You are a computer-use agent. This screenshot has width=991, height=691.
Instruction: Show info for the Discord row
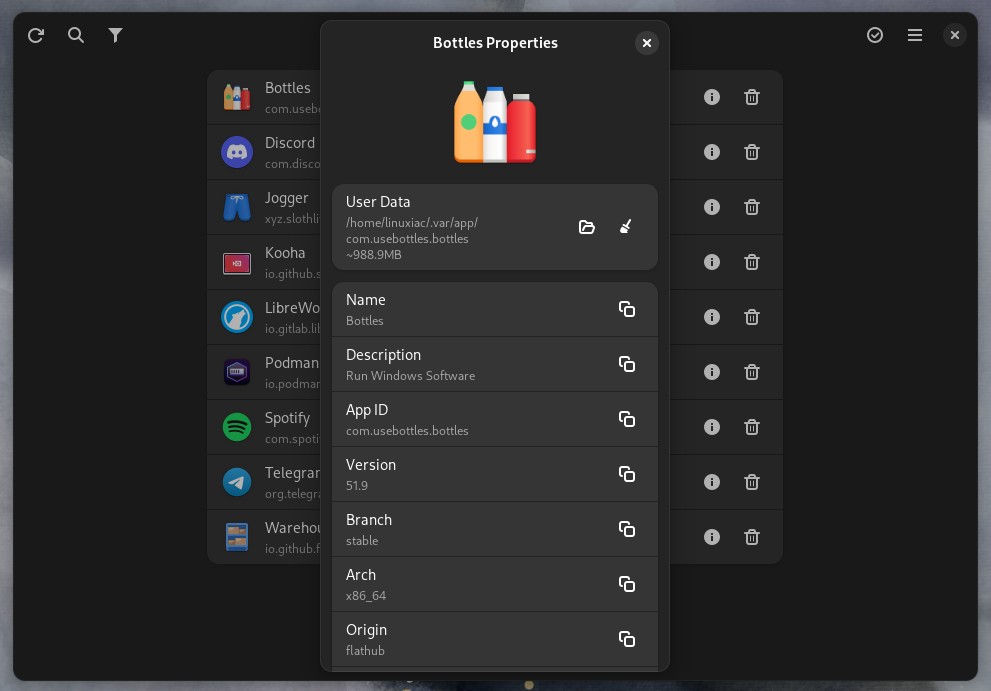click(712, 152)
